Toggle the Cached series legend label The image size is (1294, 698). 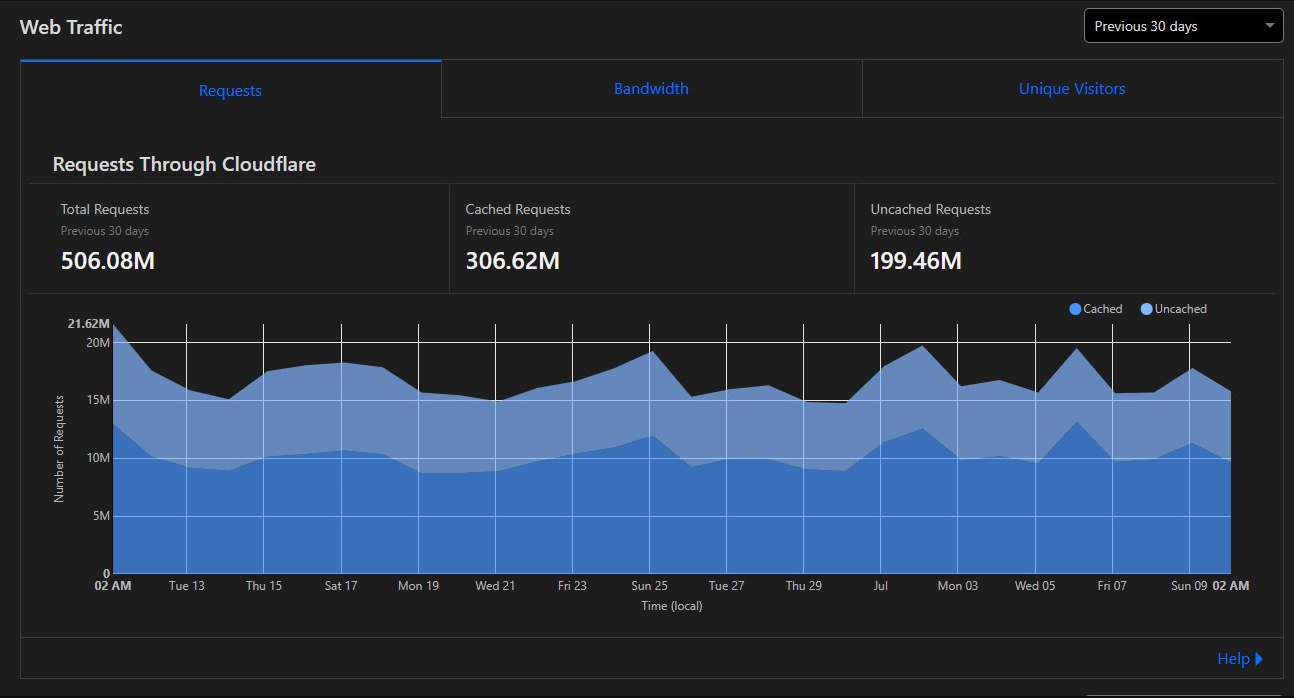[1102, 309]
